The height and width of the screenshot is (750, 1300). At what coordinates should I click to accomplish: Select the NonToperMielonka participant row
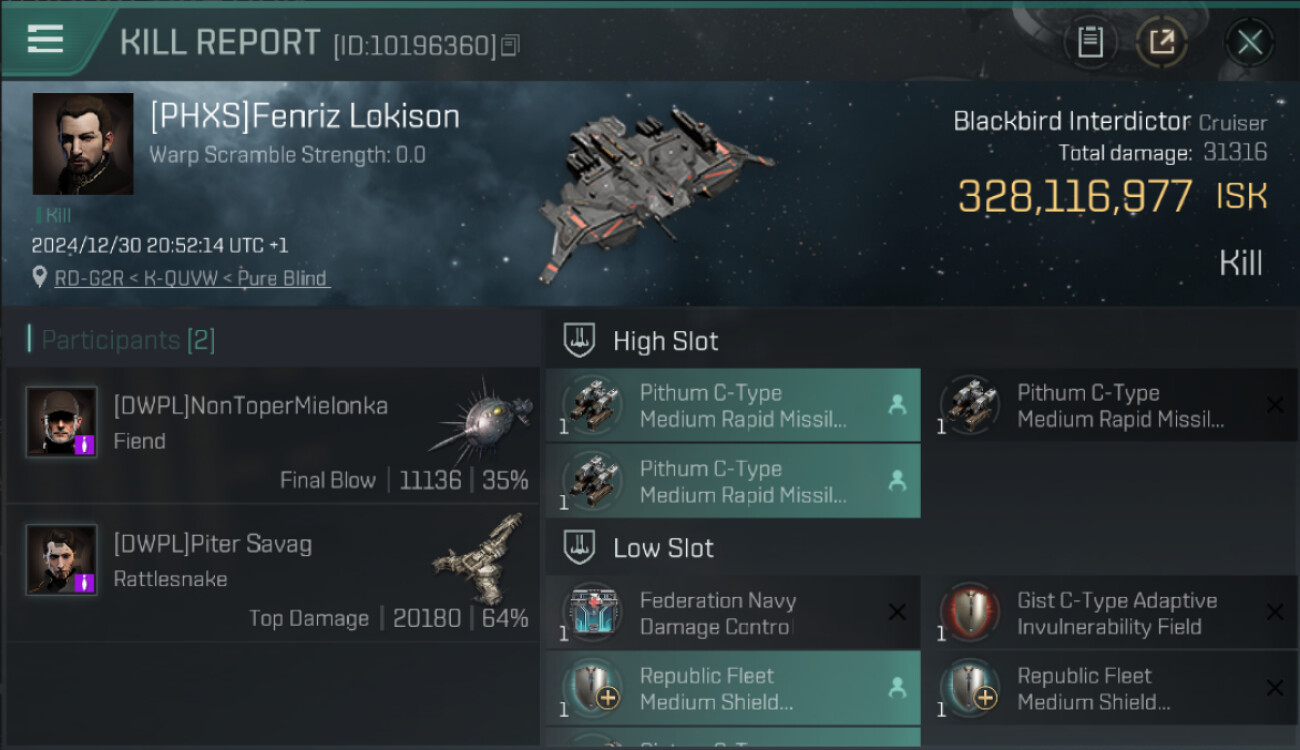pos(272,438)
